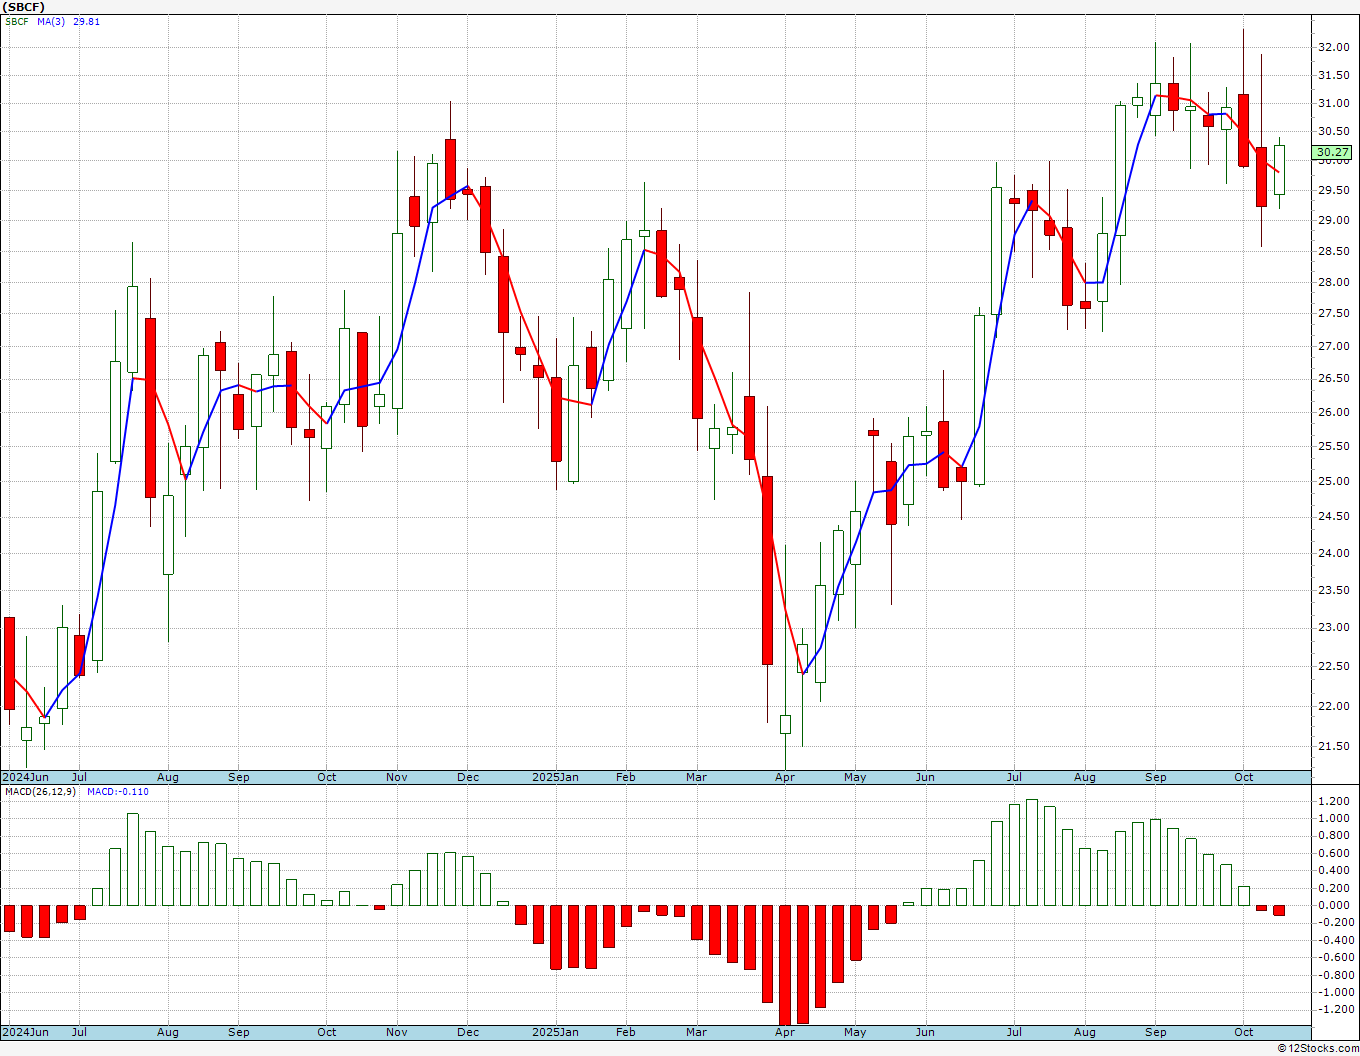Select the 27.50 price axis label

[1333, 313]
